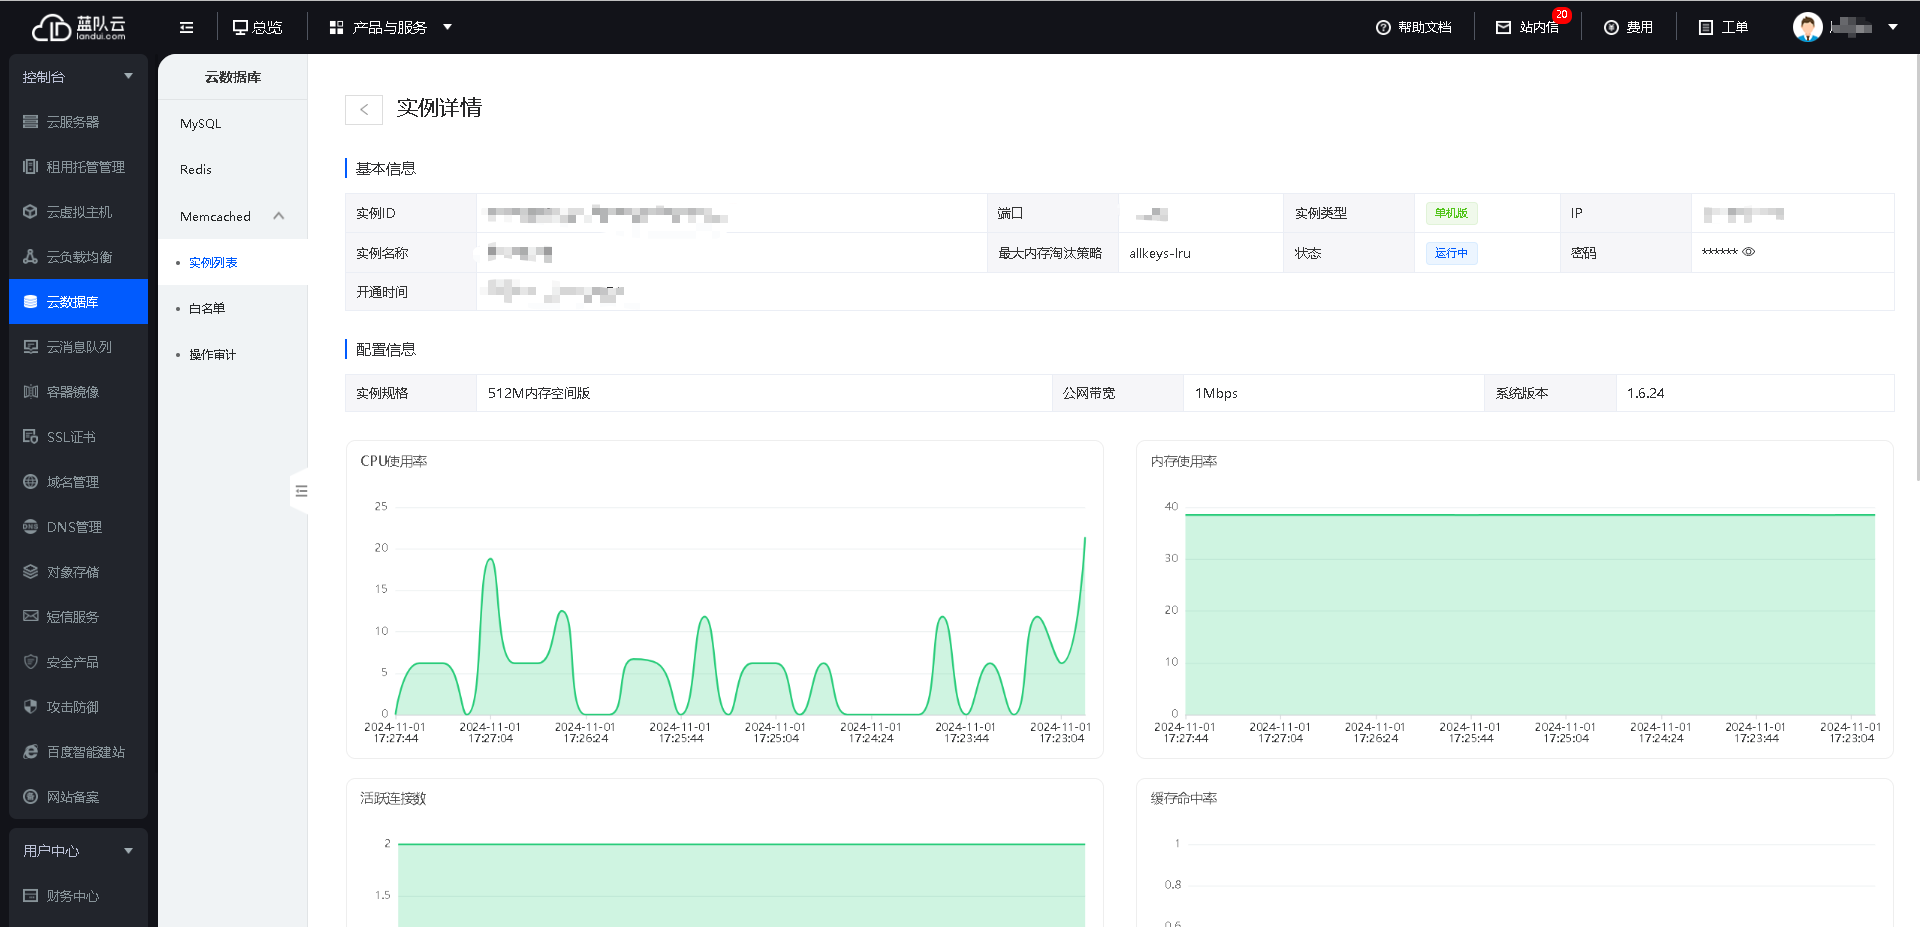Screen dimensions: 1920x927
Task: Click the user avatar picture
Action: tap(1807, 27)
